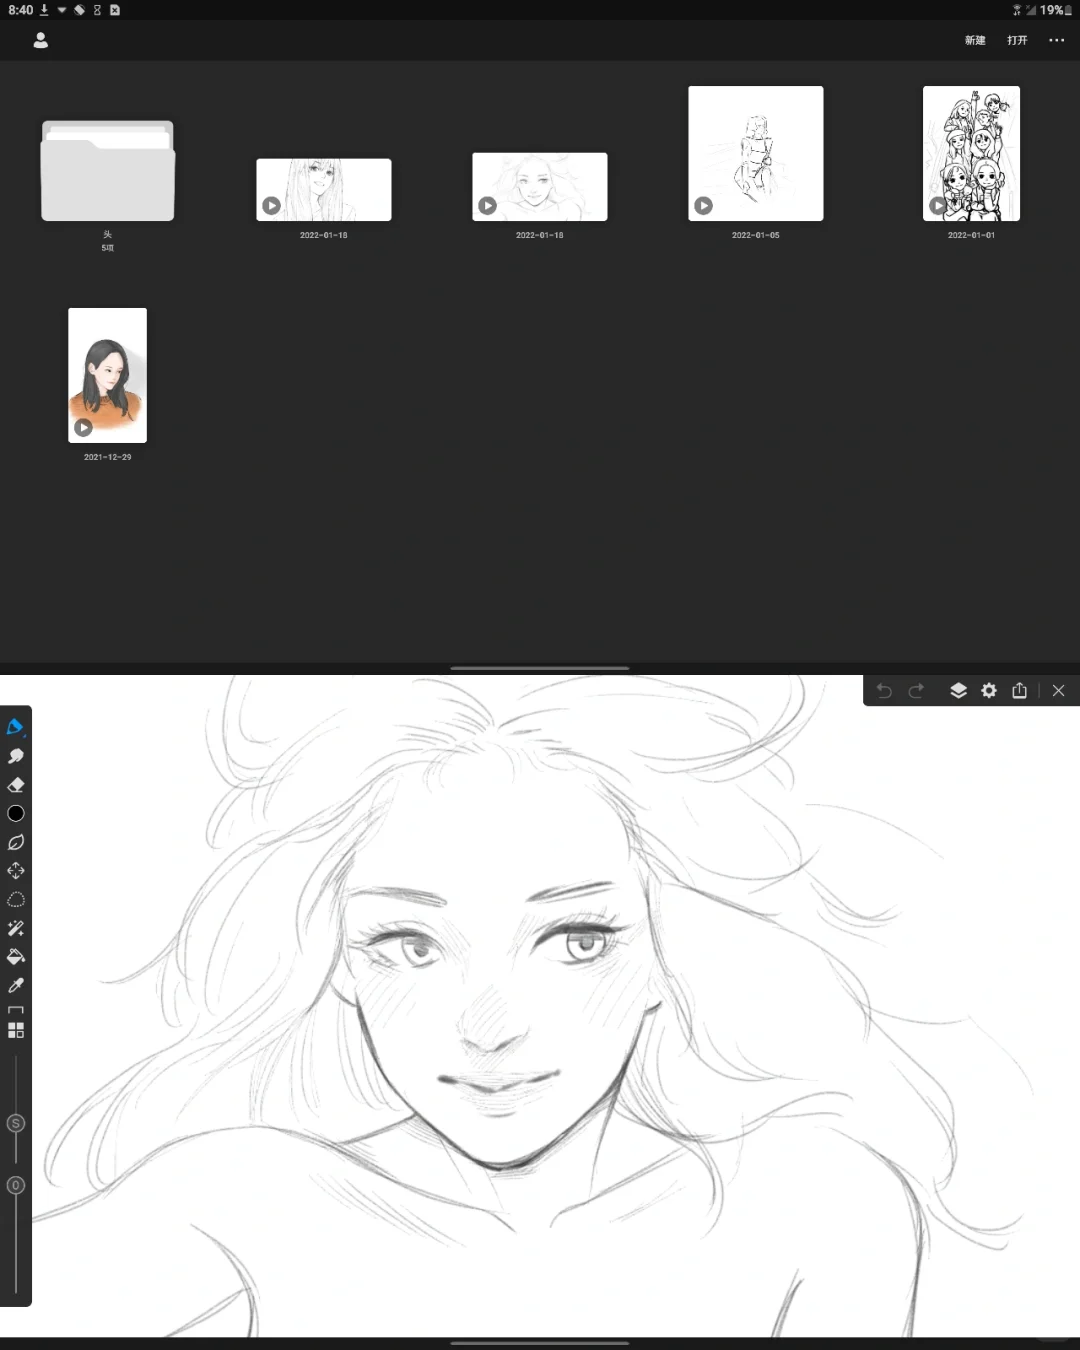Open the 头 folder
The width and height of the screenshot is (1080, 1350).
pos(108,171)
